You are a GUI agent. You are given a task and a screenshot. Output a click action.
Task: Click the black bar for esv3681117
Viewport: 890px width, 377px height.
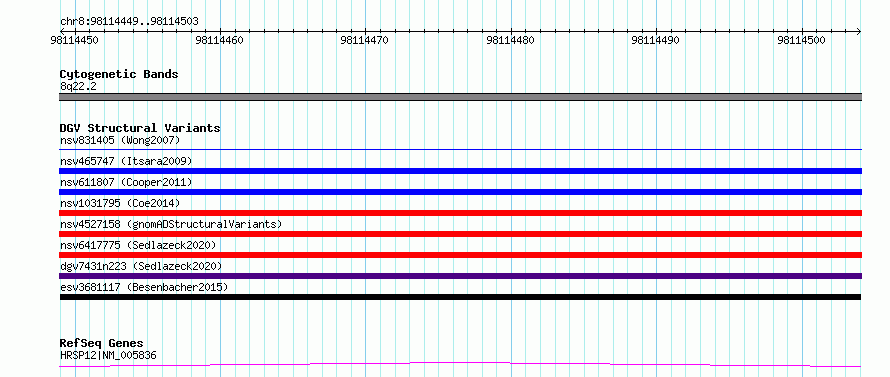click(x=460, y=297)
